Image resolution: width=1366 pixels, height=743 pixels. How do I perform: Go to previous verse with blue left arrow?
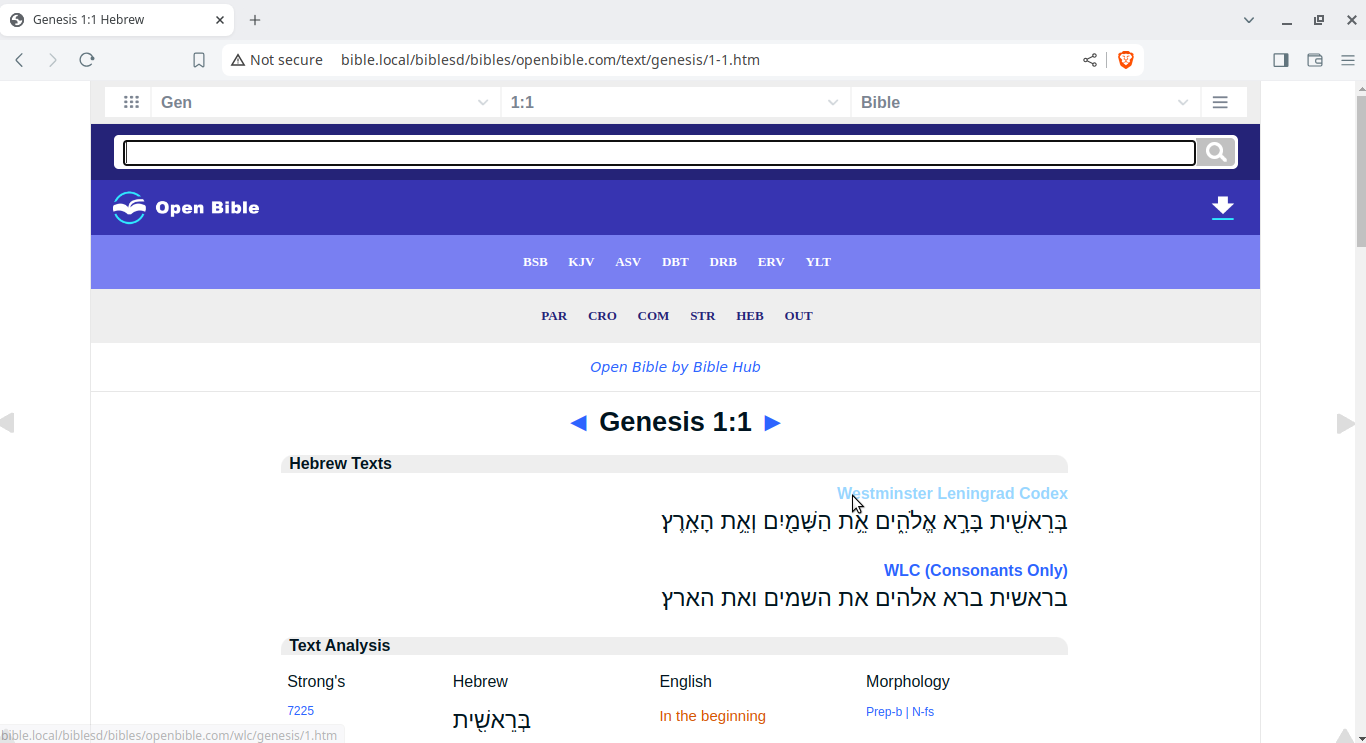pos(578,423)
